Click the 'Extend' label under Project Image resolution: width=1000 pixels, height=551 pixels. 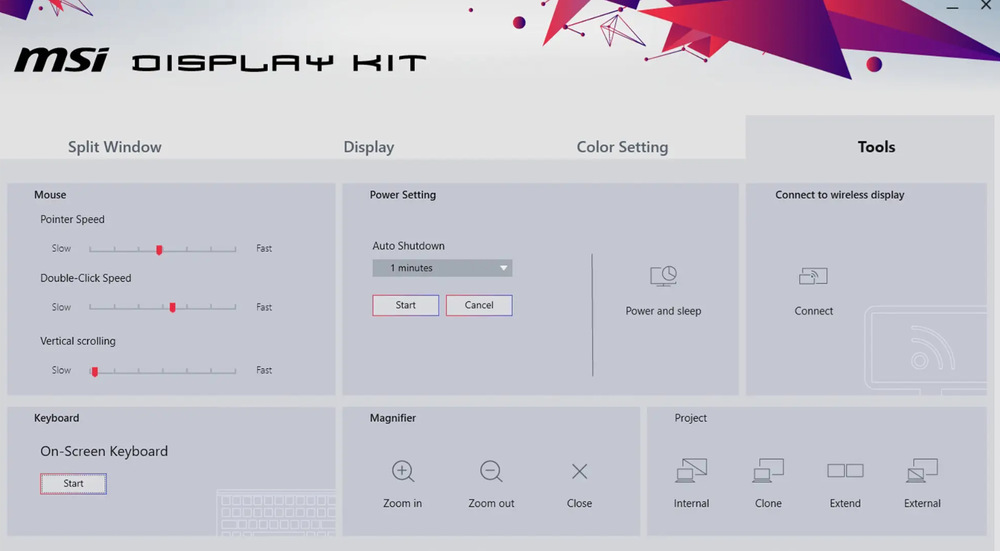(x=845, y=503)
